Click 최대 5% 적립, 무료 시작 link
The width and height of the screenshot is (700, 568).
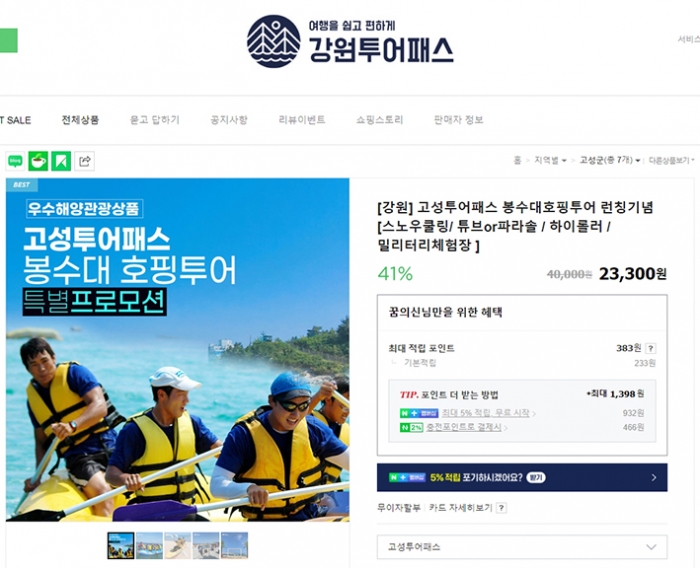coord(486,413)
